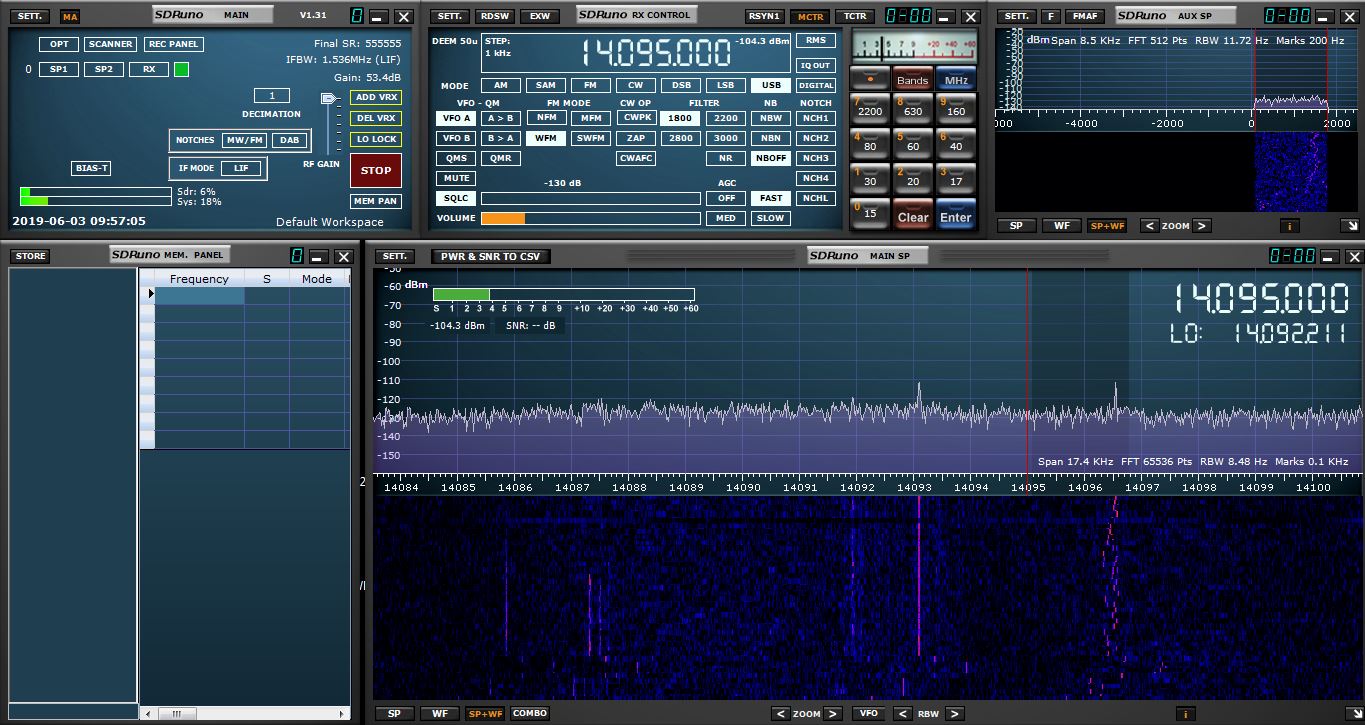
Task: Select the SP+WF view in Main SP
Action: (484, 713)
